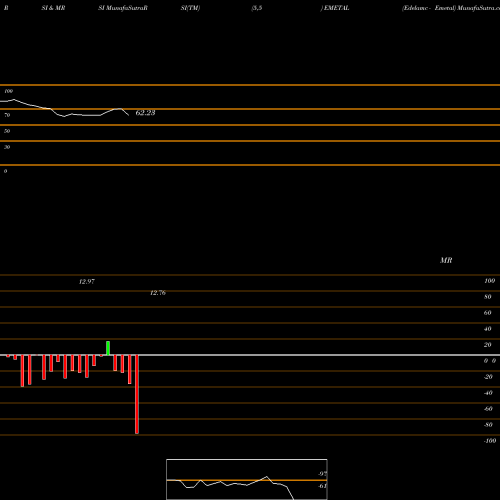
Task: Select the 80 label on MR axis
Action: click(x=488, y=297)
